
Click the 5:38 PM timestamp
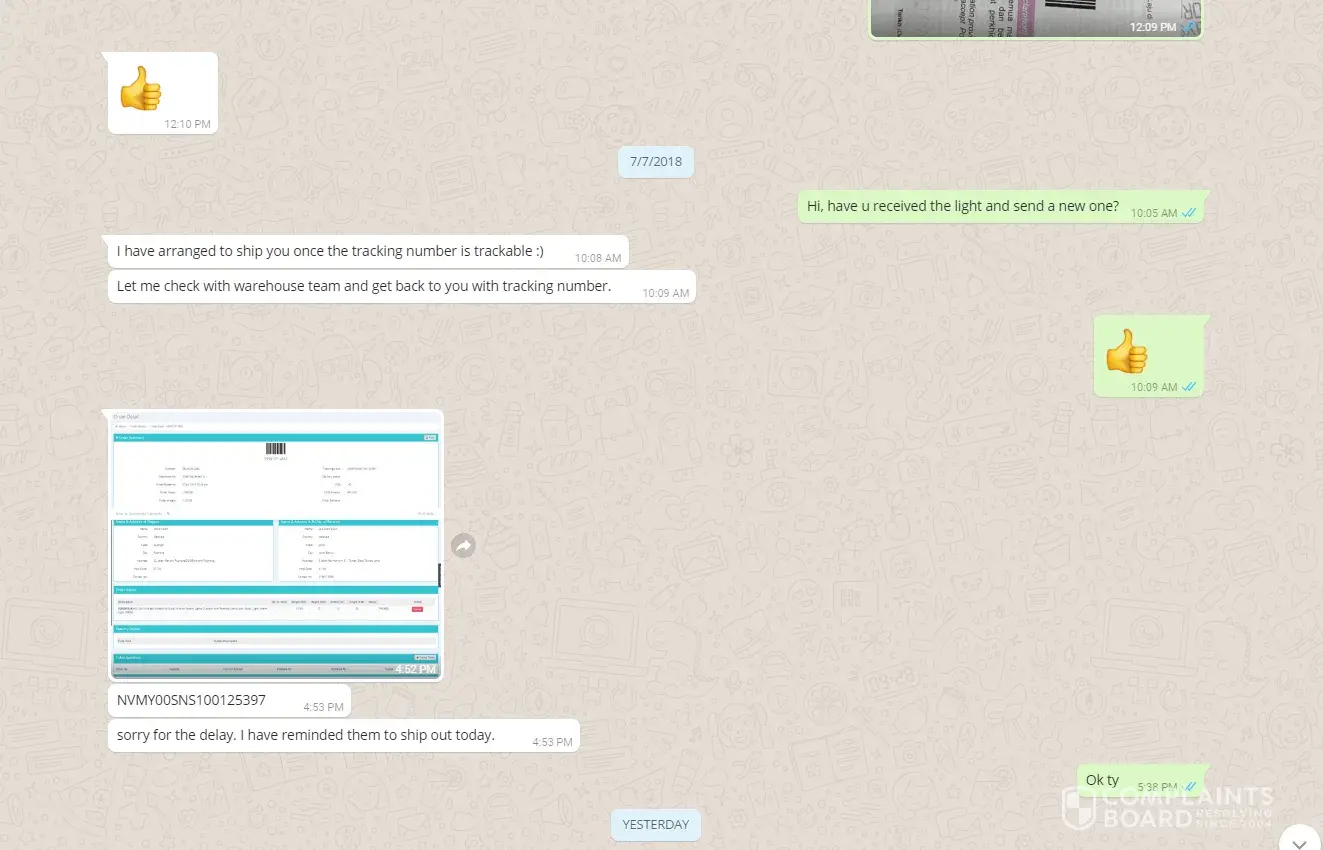click(x=1157, y=787)
